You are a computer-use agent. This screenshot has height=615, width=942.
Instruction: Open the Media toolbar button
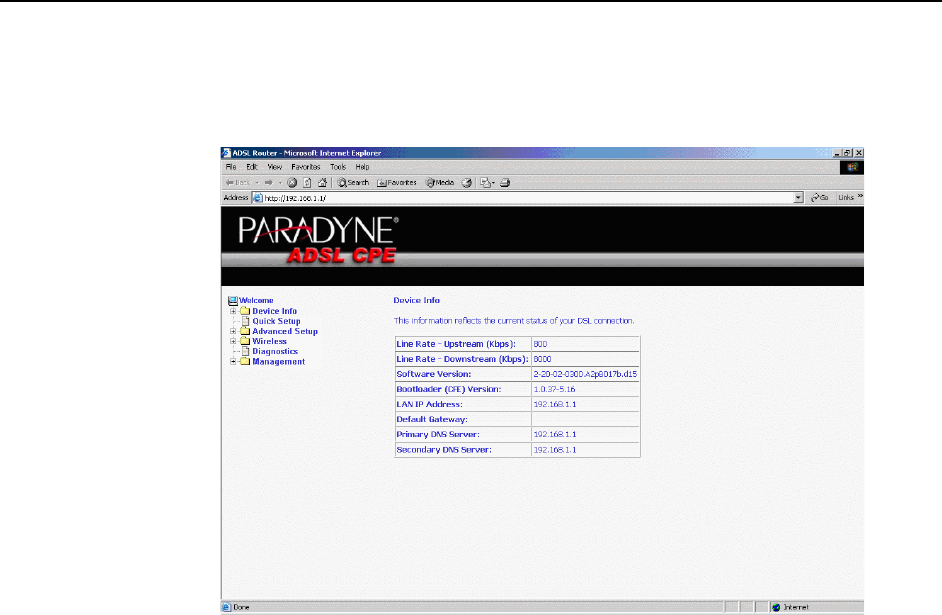(440, 183)
